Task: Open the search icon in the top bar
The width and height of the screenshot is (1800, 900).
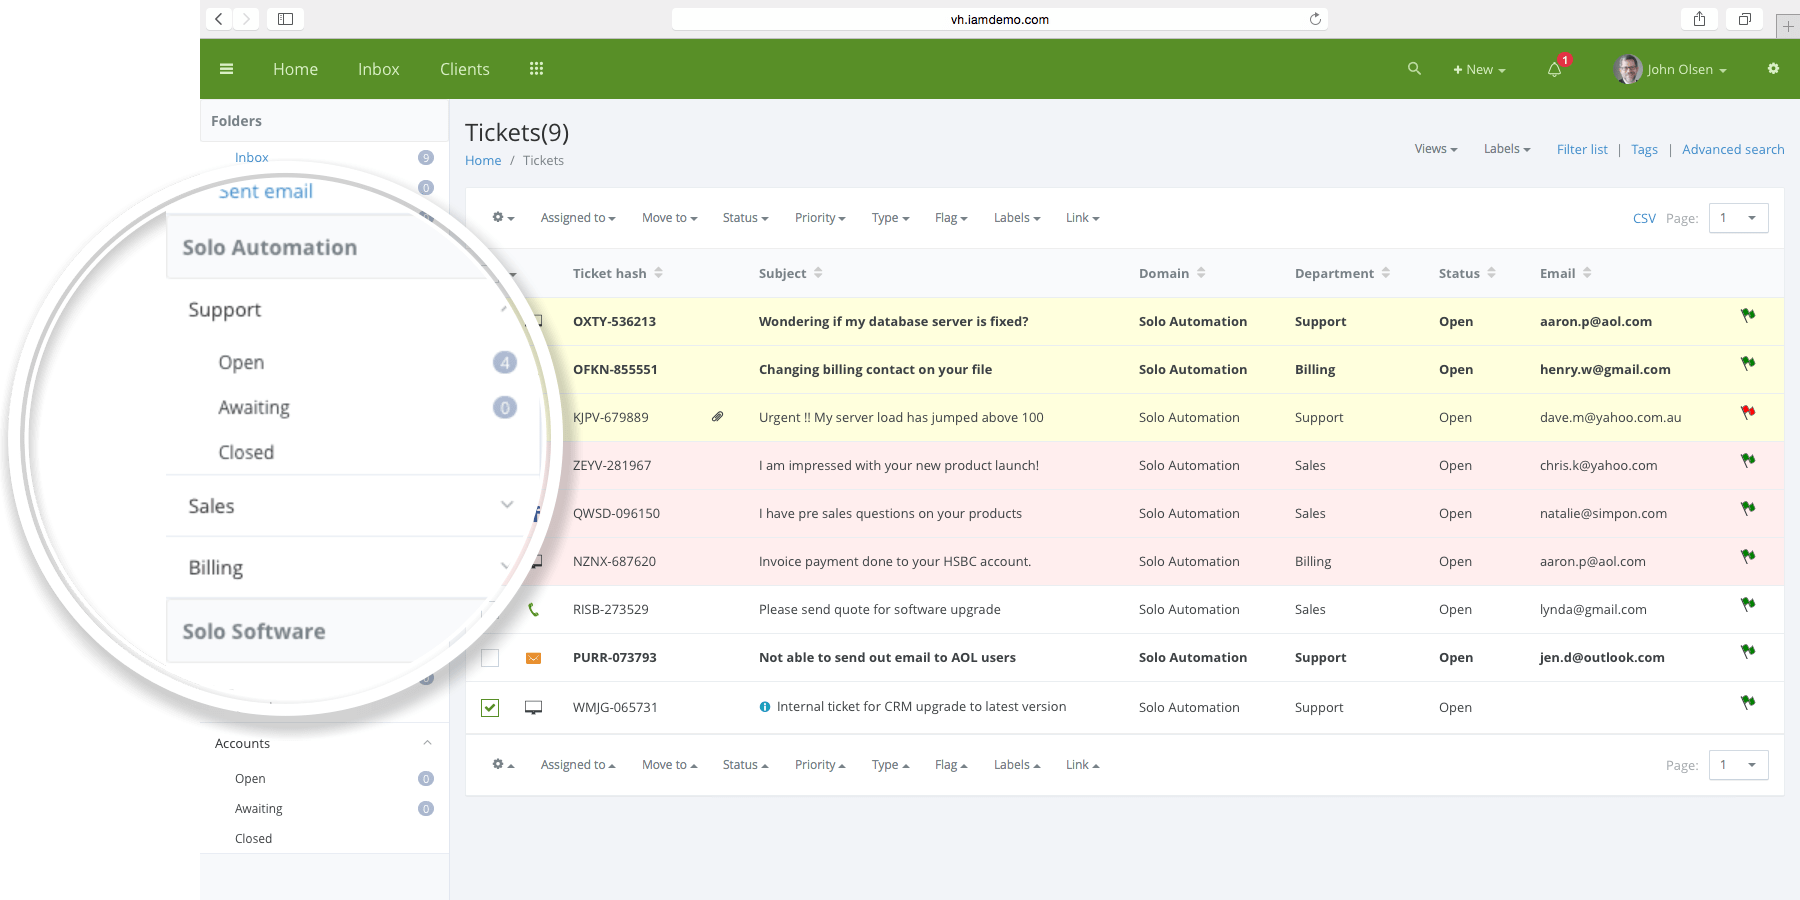Action: coord(1414,69)
